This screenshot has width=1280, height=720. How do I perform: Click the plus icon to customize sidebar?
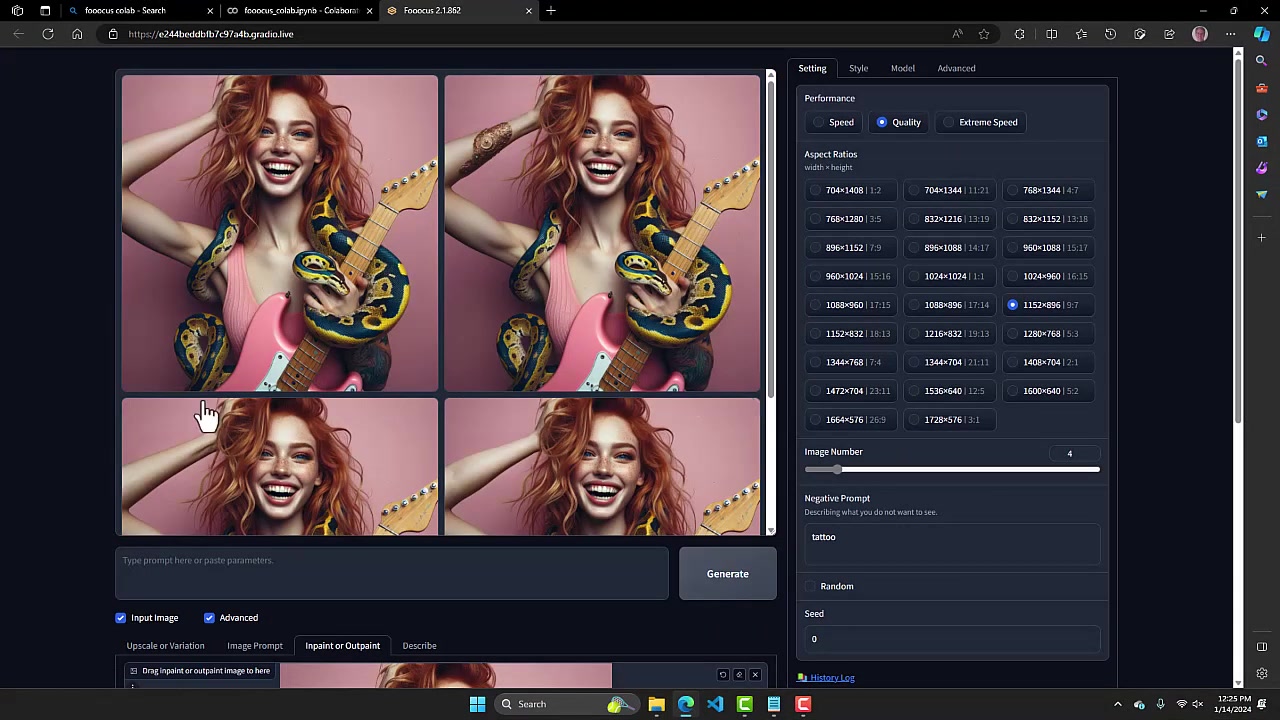pyautogui.click(x=1262, y=238)
